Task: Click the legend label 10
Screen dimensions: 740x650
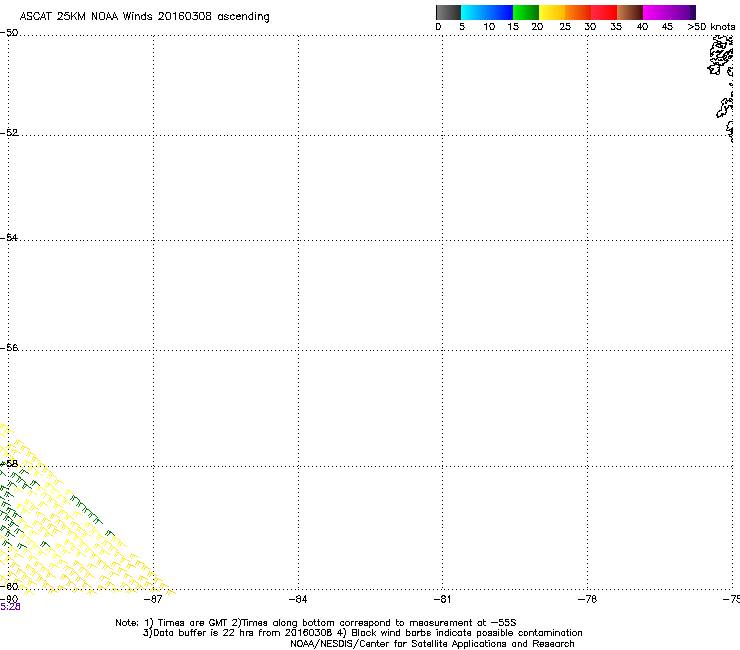Action: [489, 27]
